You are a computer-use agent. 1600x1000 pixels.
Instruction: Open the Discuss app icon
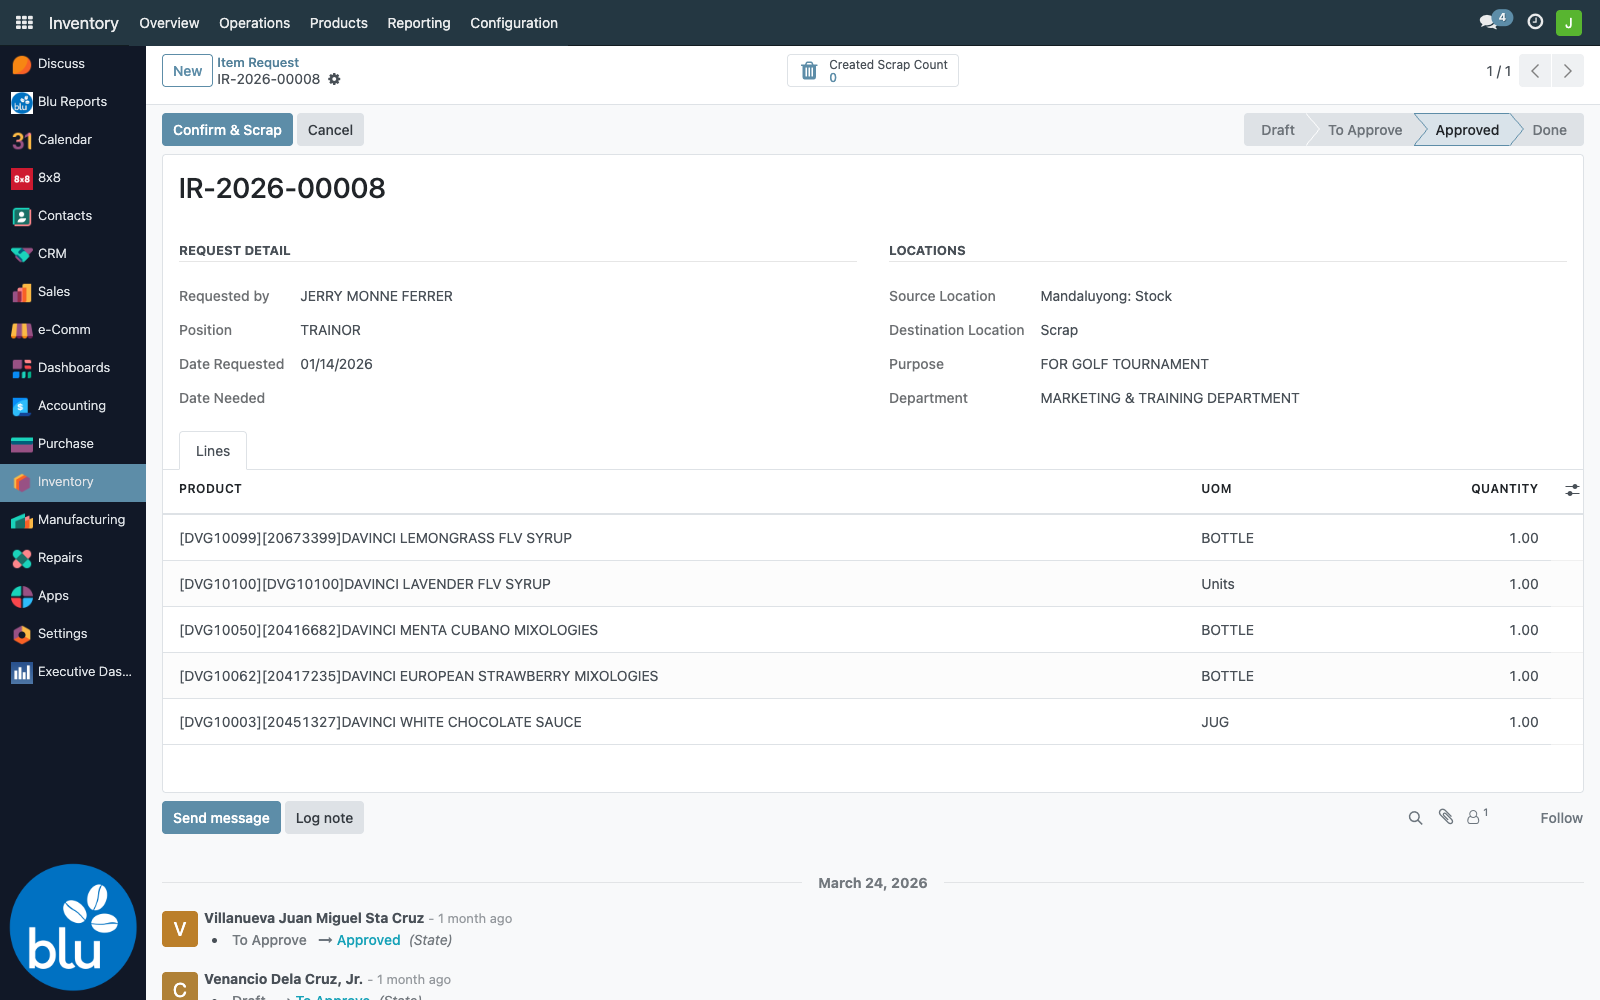tap(22, 64)
